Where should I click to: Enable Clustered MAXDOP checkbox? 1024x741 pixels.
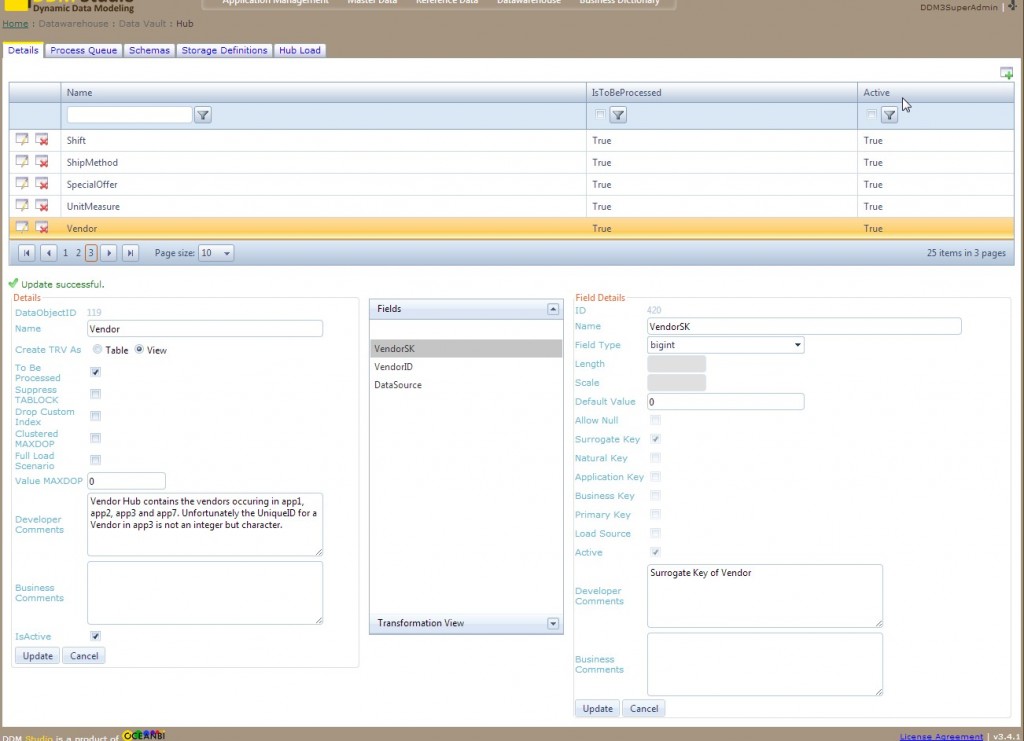pos(95,438)
